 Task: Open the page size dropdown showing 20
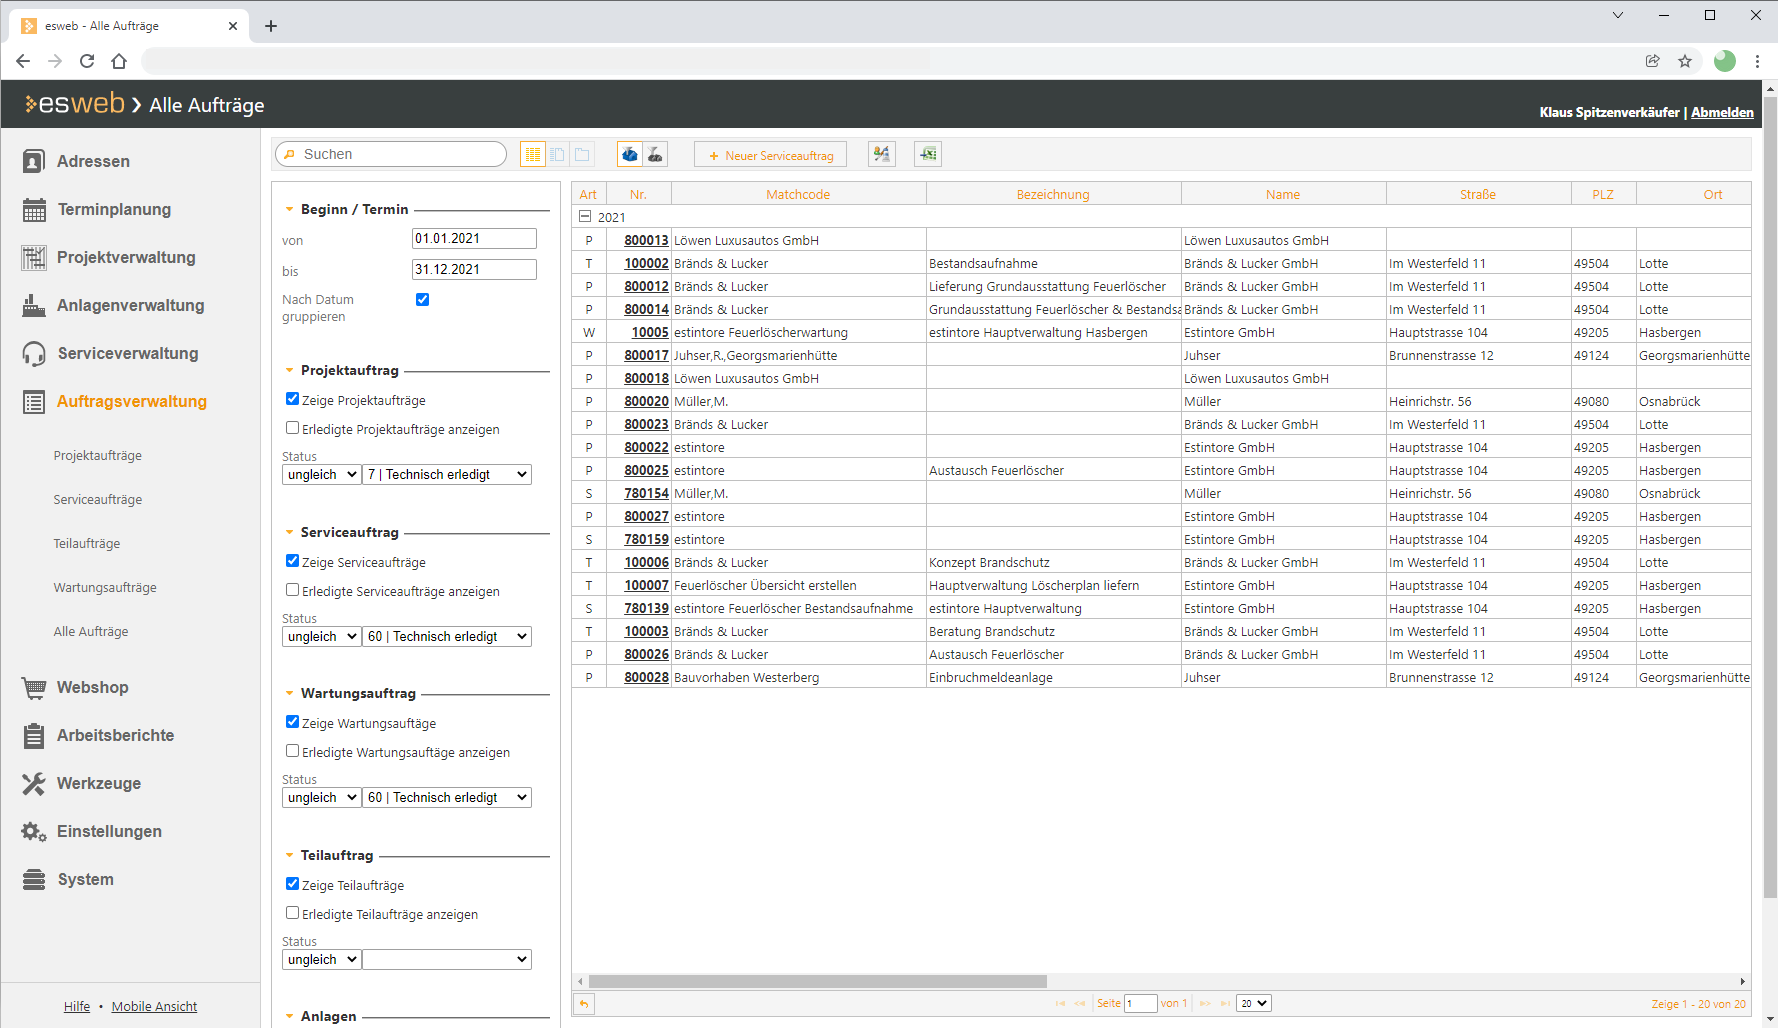click(x=1253, y=1003)
